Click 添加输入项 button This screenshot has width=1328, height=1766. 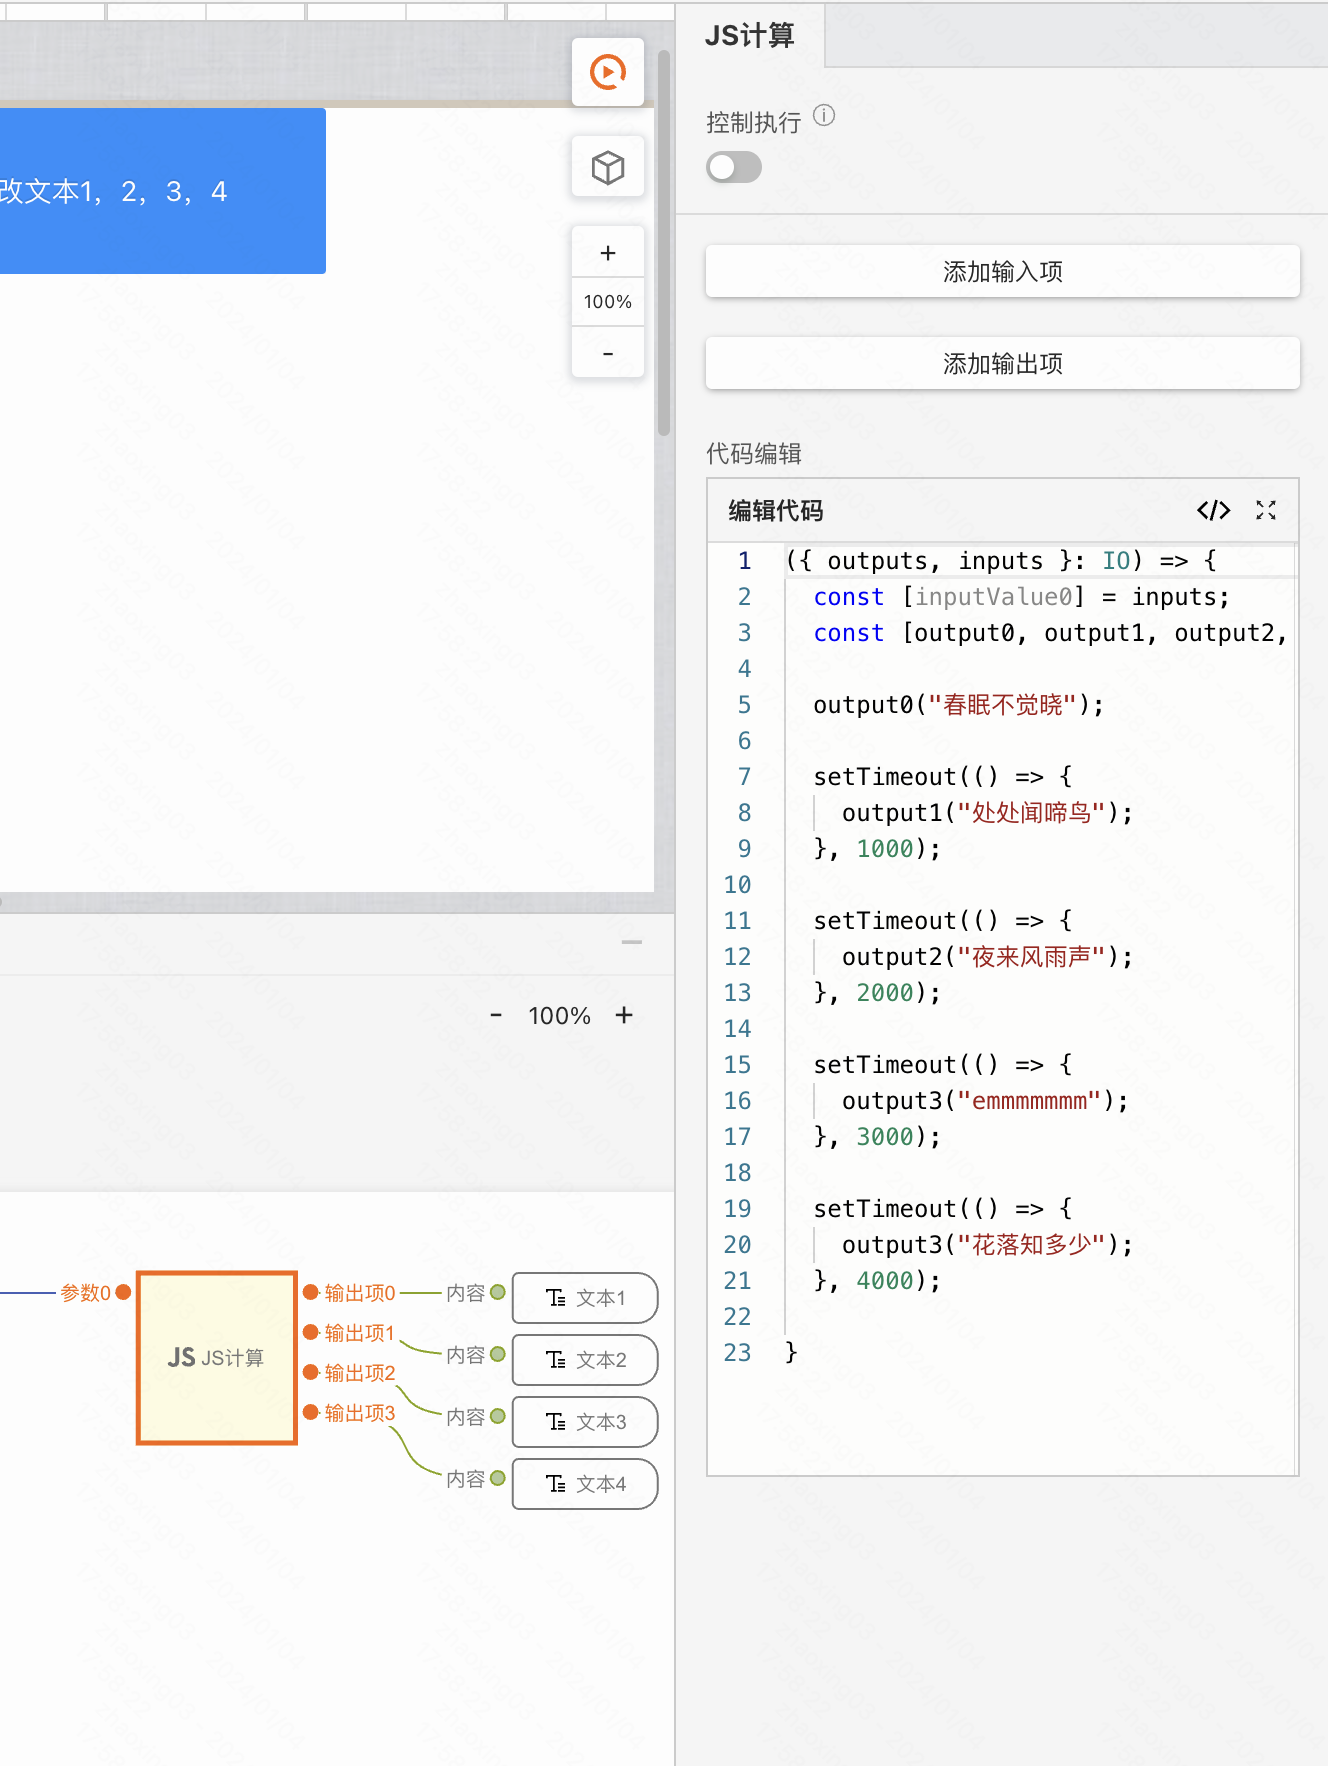click(x=1003, y=271)
